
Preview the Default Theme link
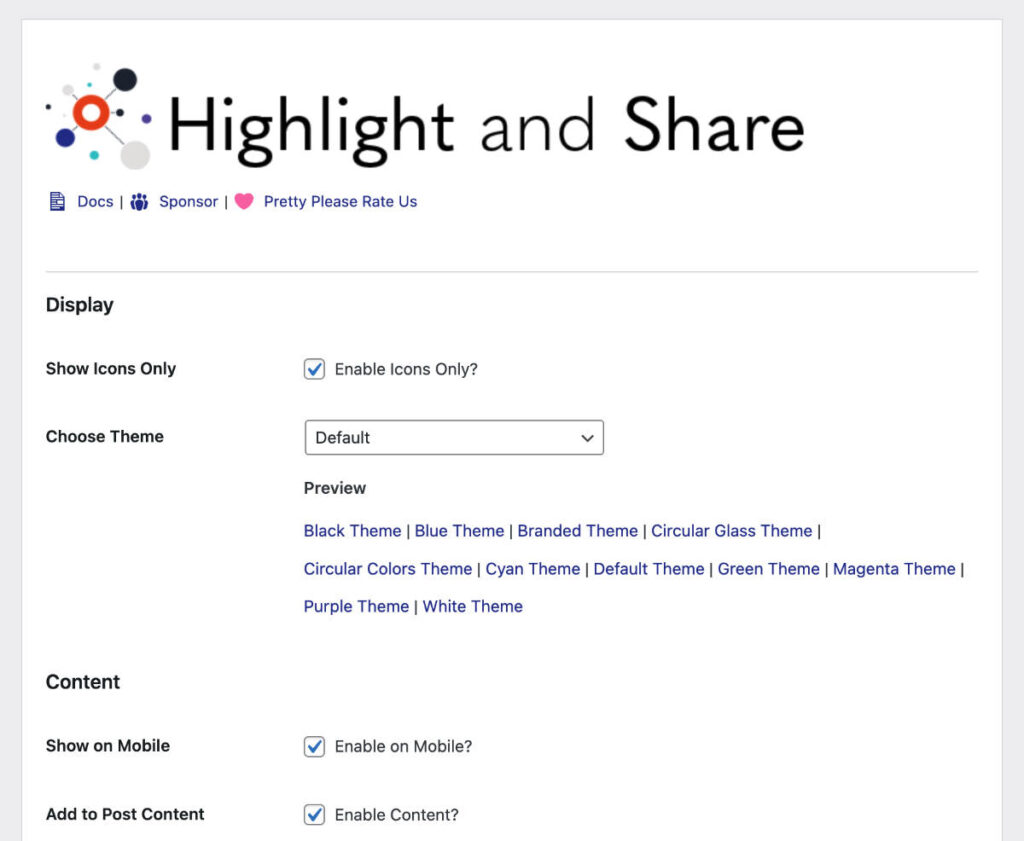point(649,569)
